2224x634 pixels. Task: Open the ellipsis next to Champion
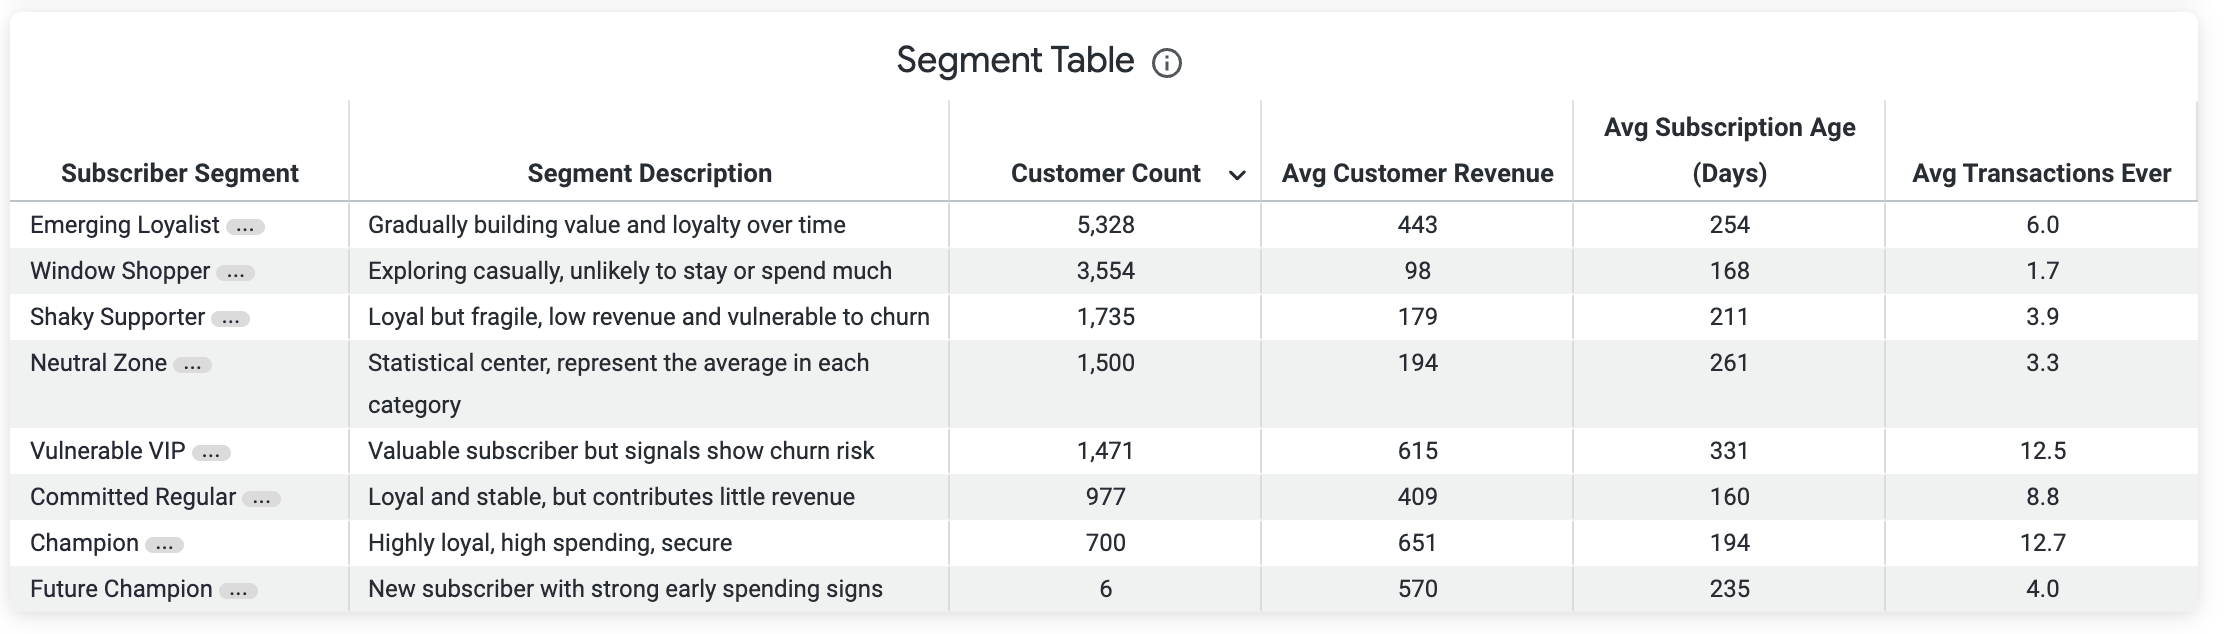165,545
